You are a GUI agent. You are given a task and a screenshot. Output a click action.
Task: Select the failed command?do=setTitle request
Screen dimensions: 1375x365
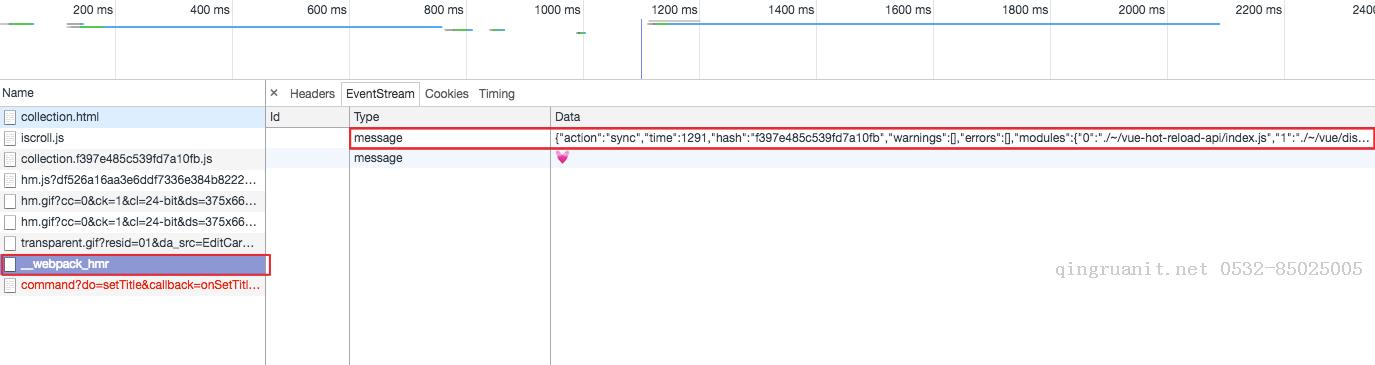132,285
